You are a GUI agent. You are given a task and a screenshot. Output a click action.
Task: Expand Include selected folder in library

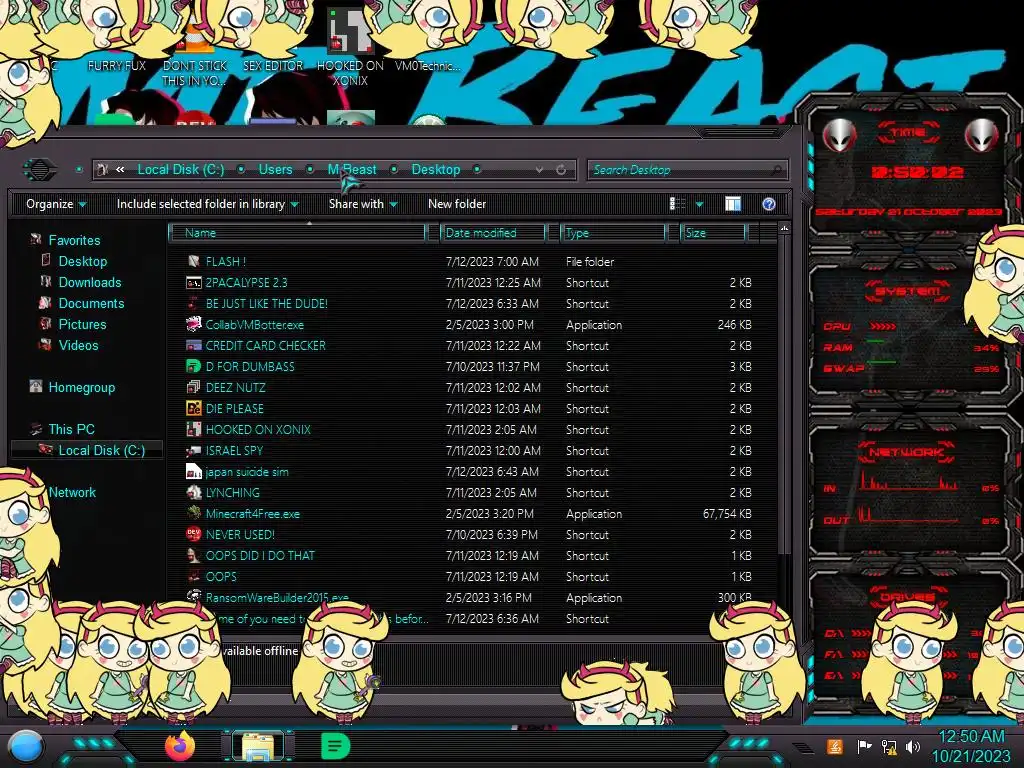tap(208, 204)
